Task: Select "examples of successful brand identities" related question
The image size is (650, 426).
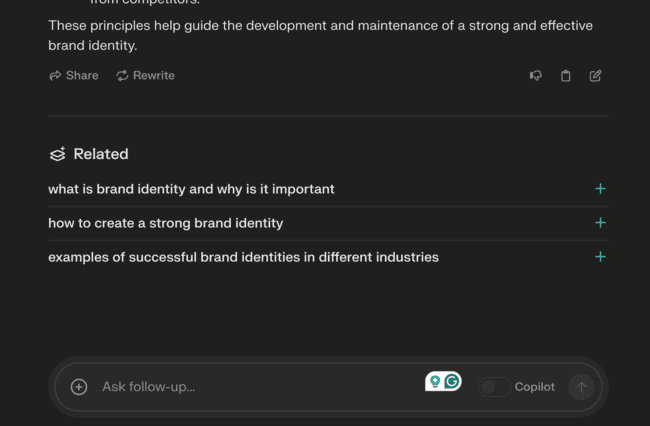Action: tap(243, 257)
